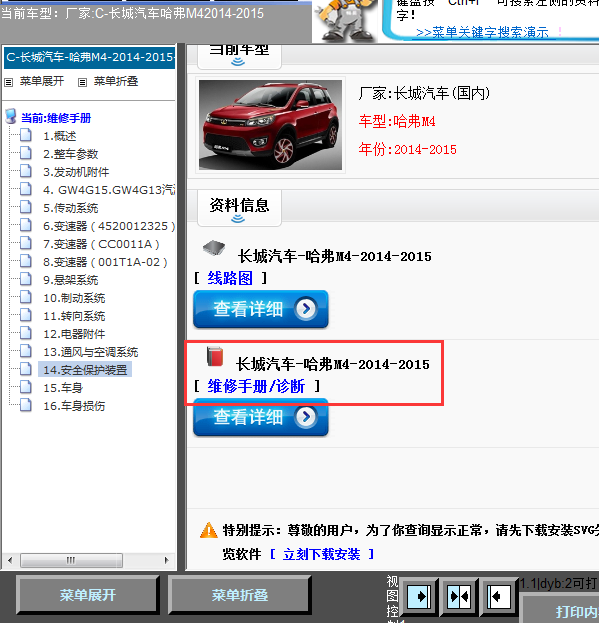Open 6.变速器 (4520012325) chapter
This screenshot has height=623, width=599.
point(109,226)
